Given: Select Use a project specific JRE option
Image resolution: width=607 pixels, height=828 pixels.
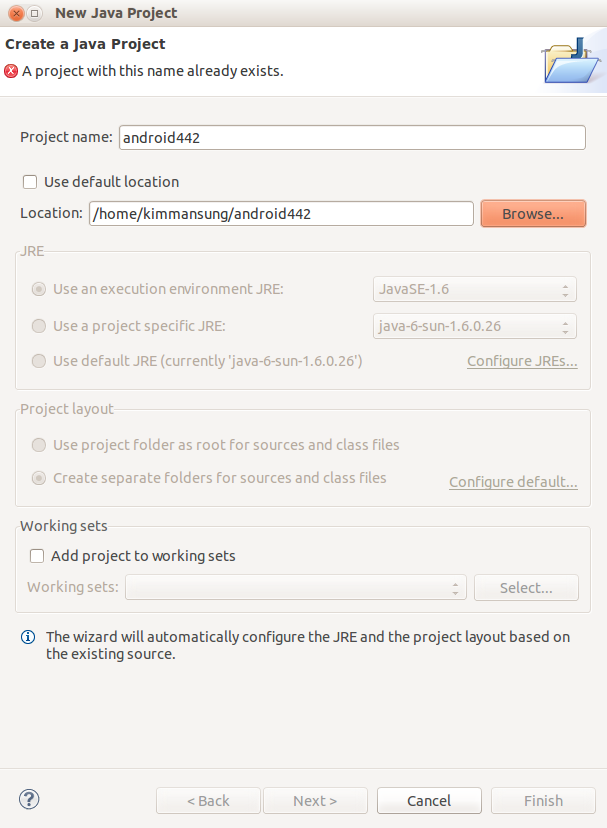Looking at the screenshot, I should pos(39,326).
